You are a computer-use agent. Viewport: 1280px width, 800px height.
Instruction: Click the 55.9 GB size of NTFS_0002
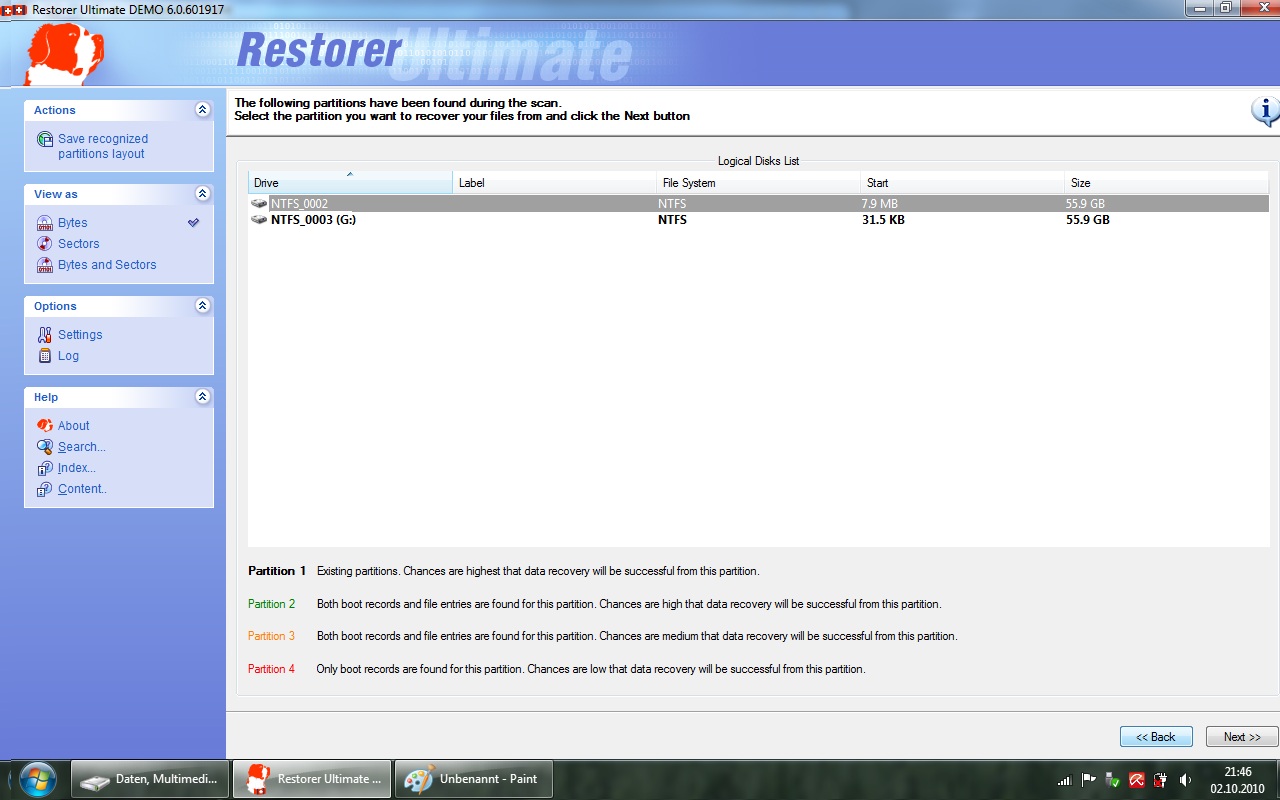click(x=1085, y=204)
